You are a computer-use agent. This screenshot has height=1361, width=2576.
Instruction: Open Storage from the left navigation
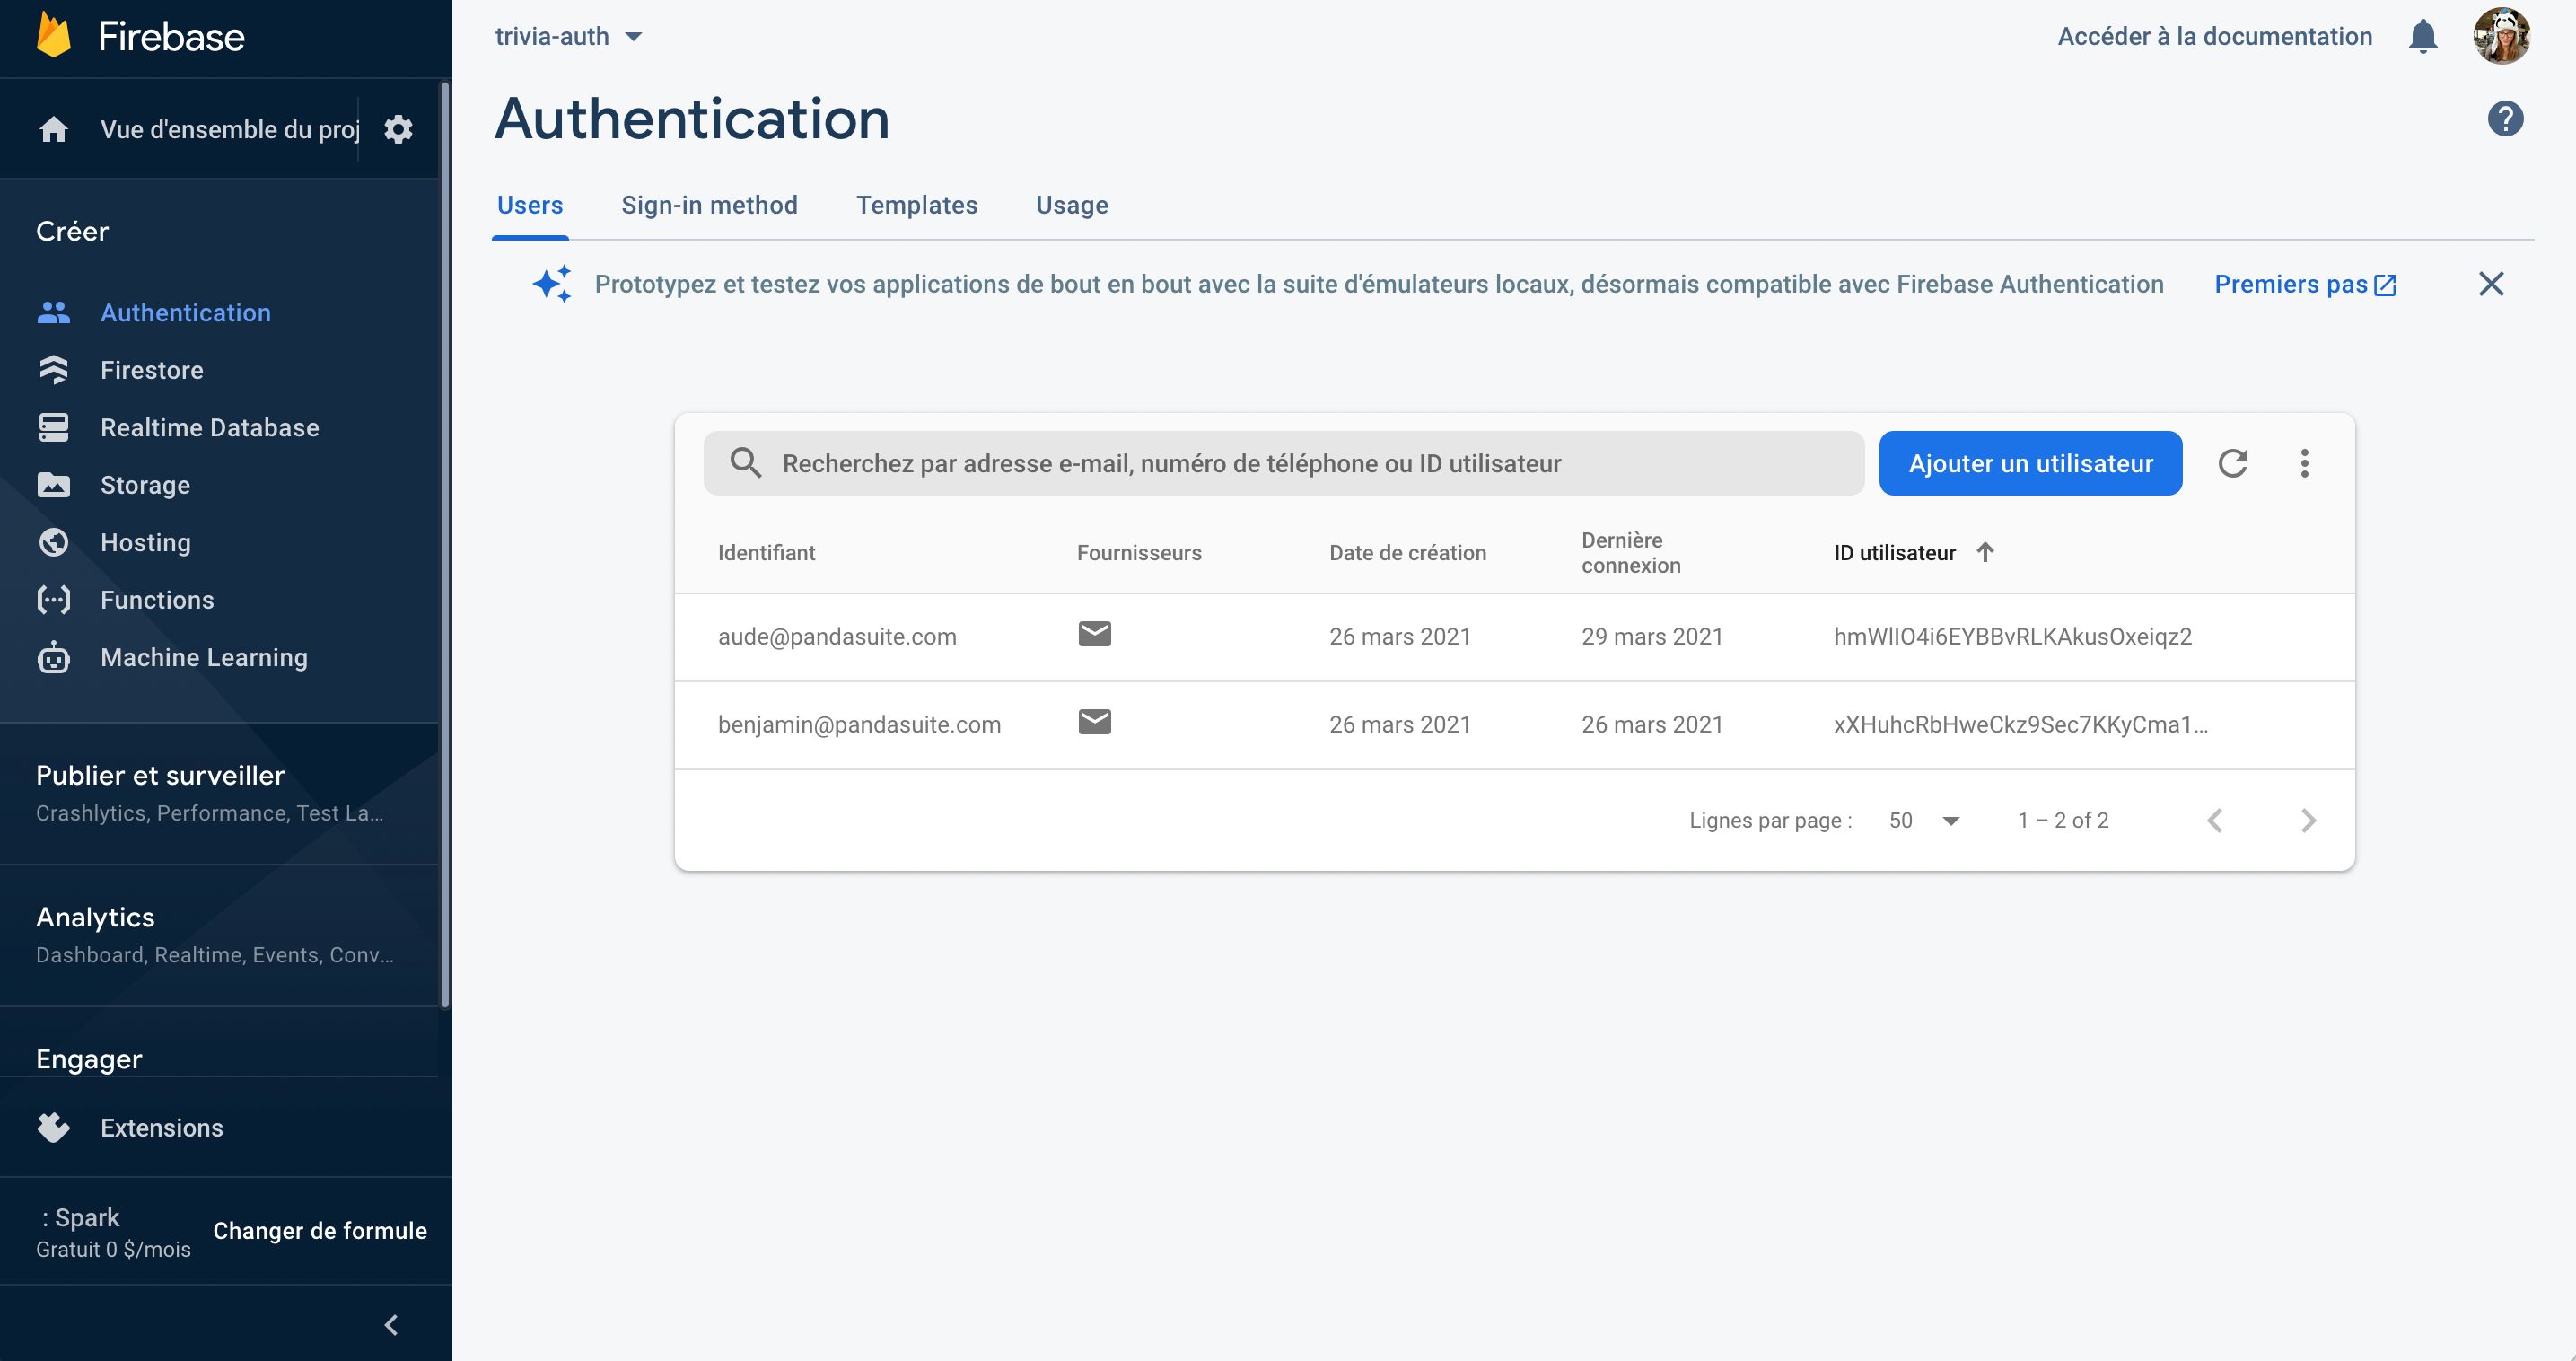(144, 485)
